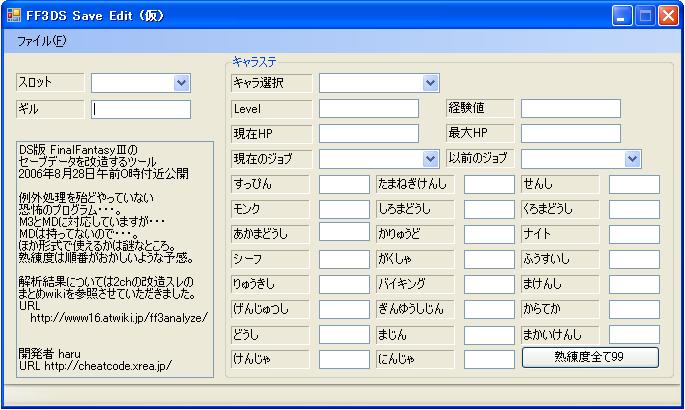This screenshot has width=685, height=410.
Task: Minimize the FF3DS Save Edit window
Action: (x=622, y=16)
